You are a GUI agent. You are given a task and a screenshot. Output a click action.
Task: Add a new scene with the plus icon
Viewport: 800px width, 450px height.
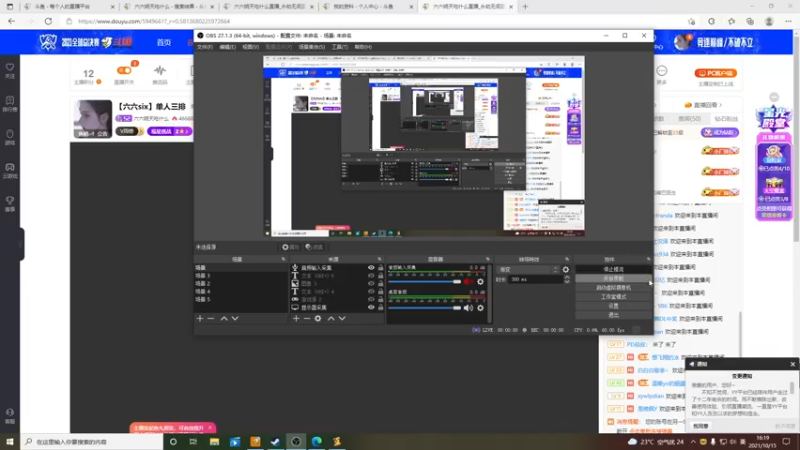(x=200, y=318)
